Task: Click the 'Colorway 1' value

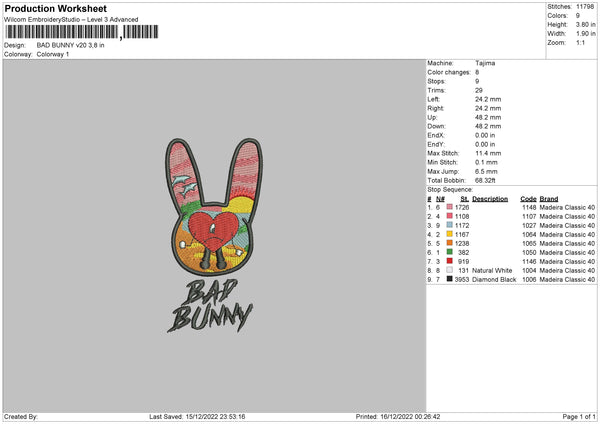Action: point(53,54)
